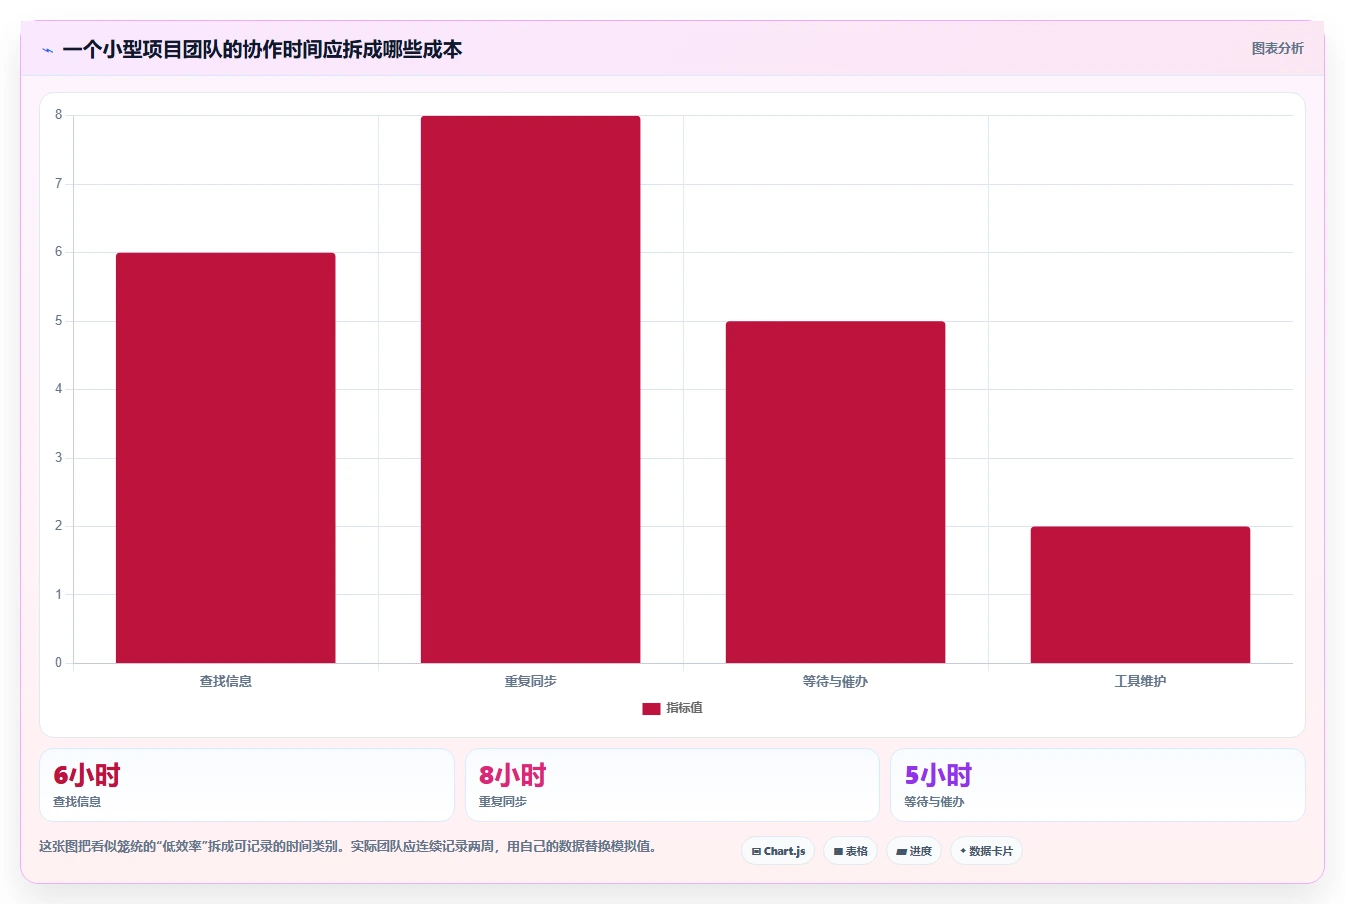Click the 进度 tag chip
The width and height of the screenshot is (1345, 904).
point(914,851)
